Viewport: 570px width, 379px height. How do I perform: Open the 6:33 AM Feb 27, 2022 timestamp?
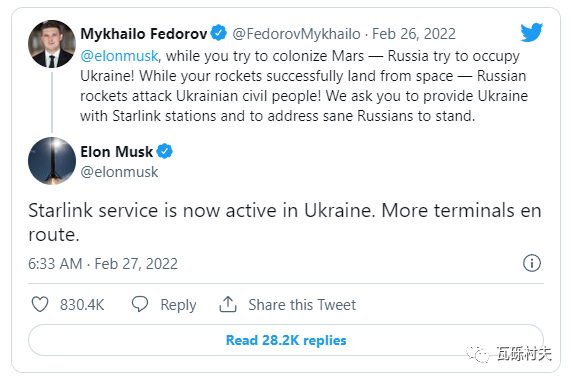[103, 263]
